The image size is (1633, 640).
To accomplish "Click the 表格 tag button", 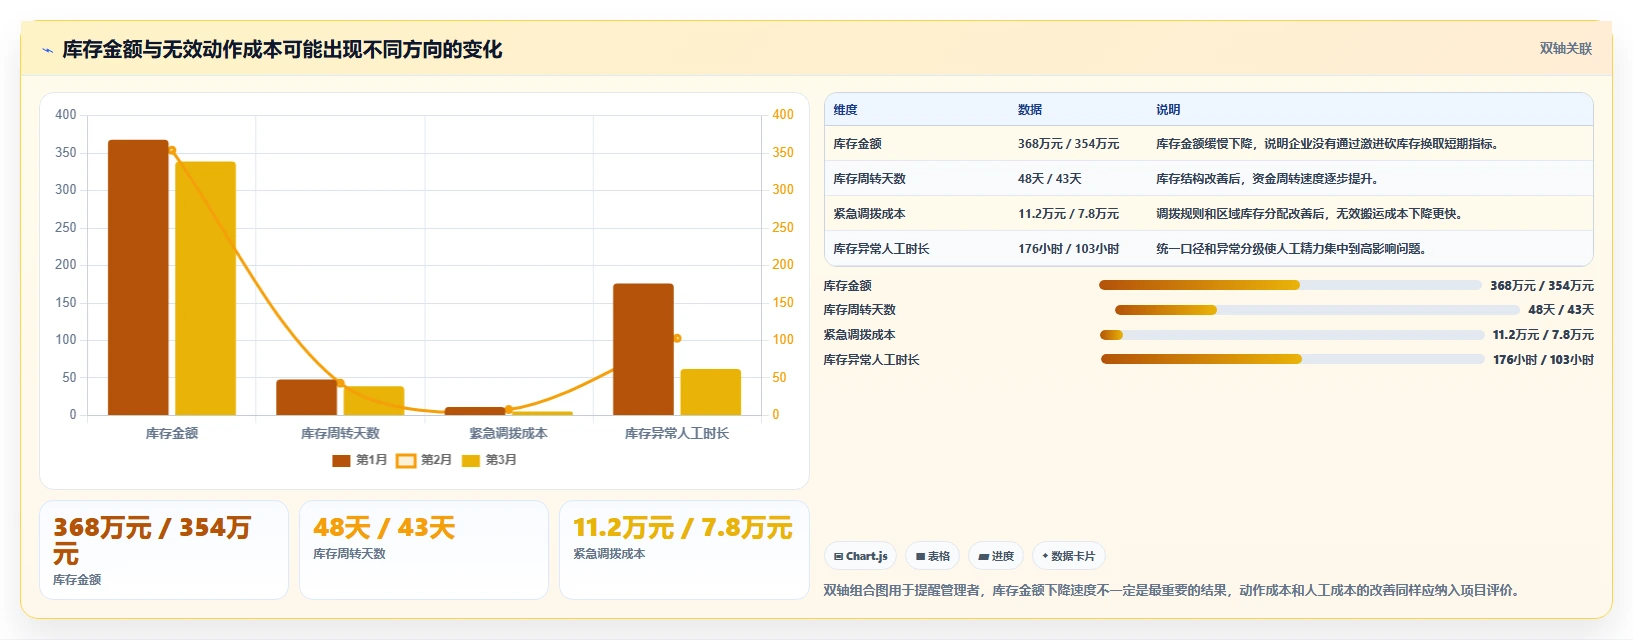I will [x=933, y=556].
